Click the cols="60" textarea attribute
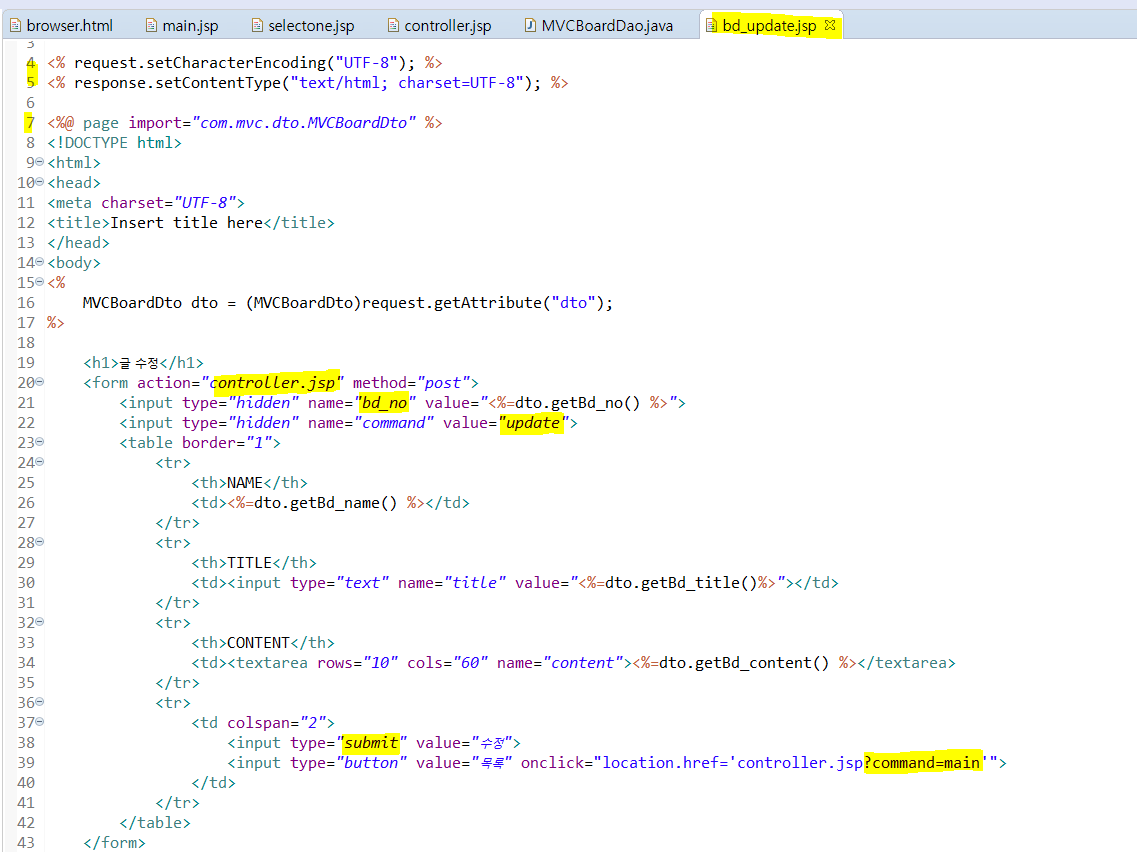This screenshot has width=1137, height=852. point(447,663)
